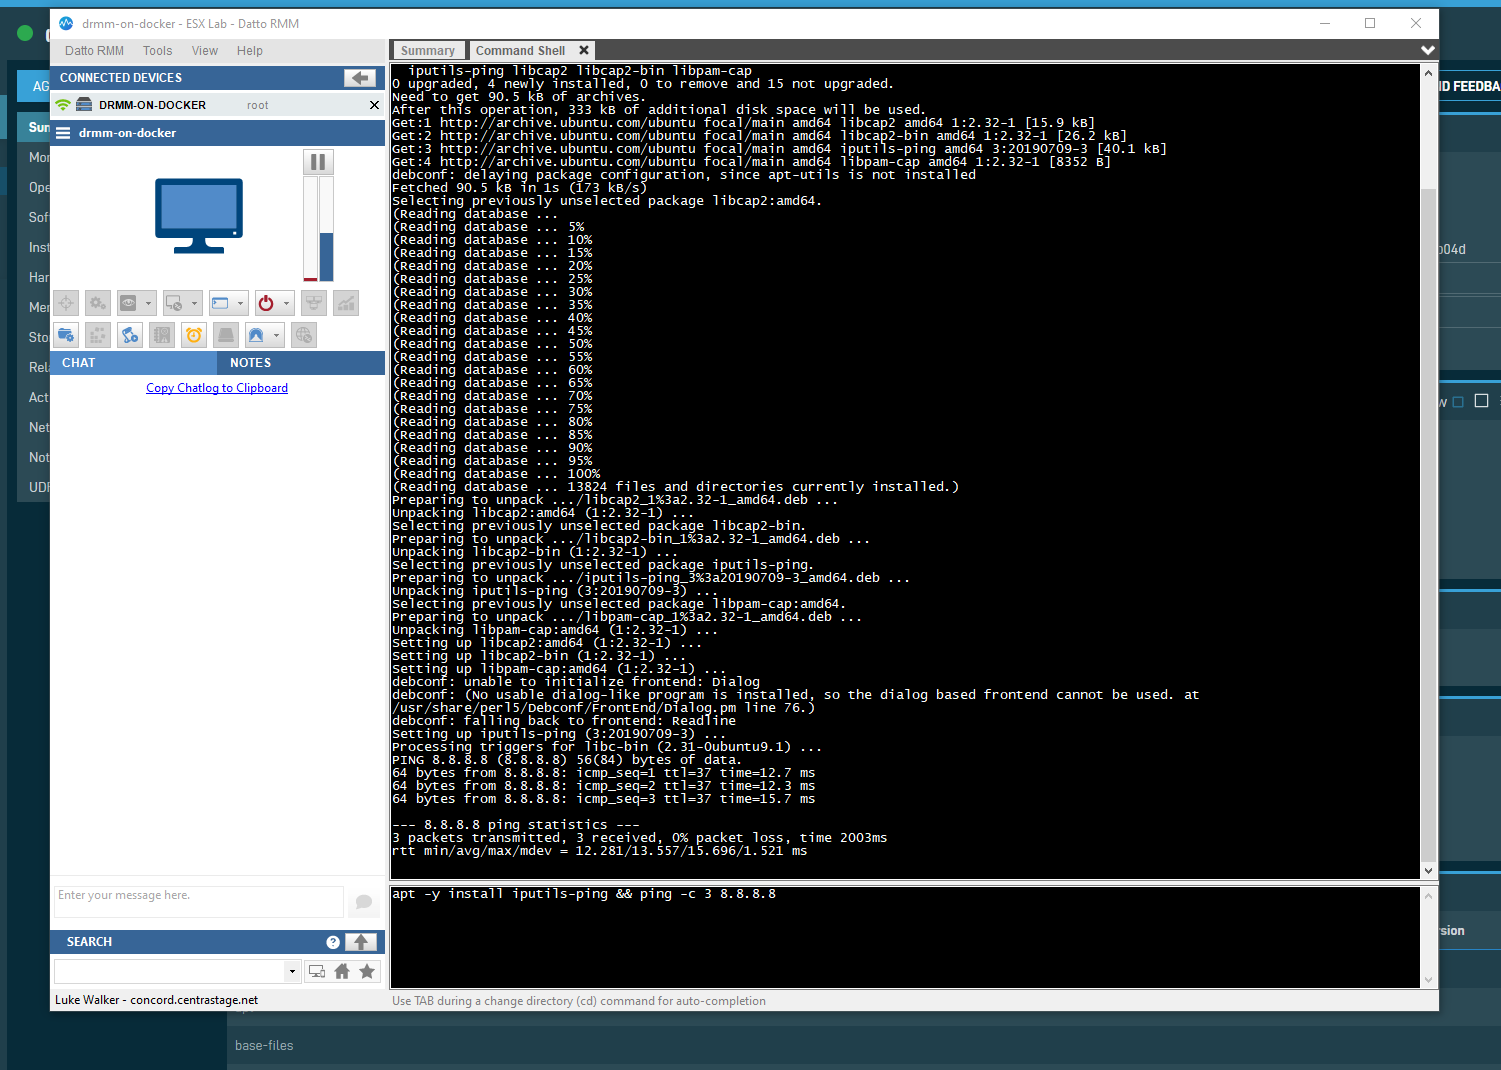Screen dimensions: 1501x1070
Task: Expand the tunnel connection dropdown arrow
Action: point(277,335)
